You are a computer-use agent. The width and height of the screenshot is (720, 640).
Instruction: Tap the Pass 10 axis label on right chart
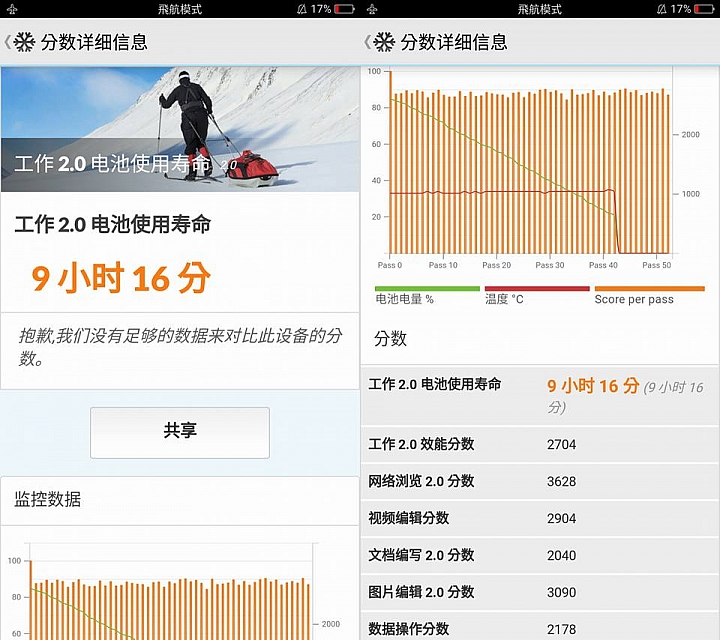443,265
